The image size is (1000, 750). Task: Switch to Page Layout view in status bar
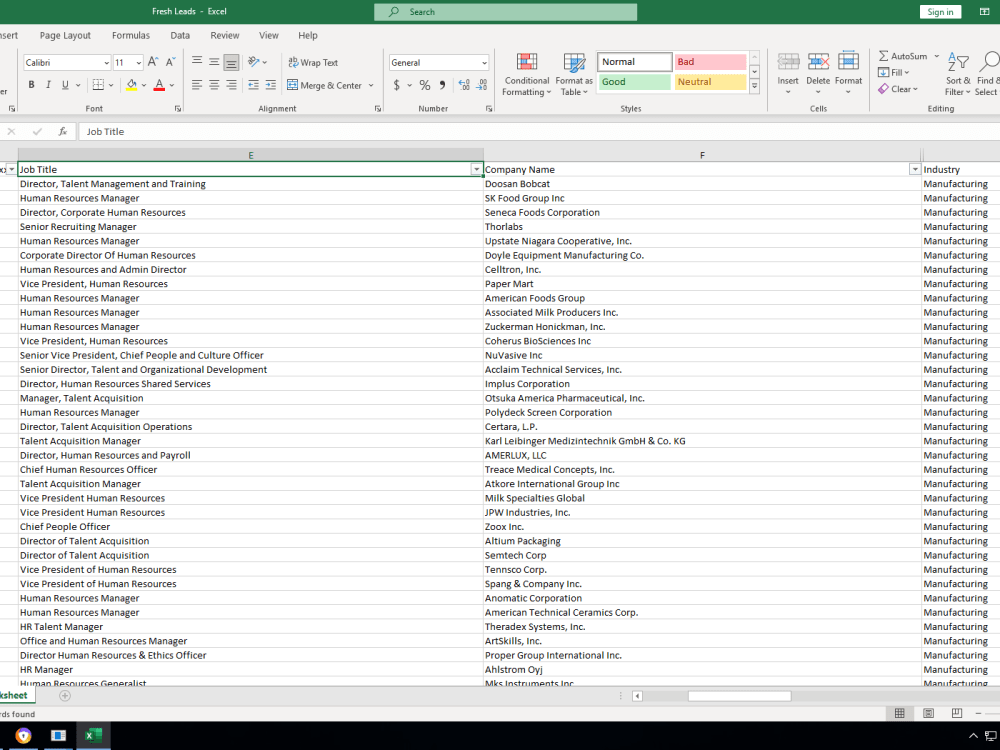point(929,714)
